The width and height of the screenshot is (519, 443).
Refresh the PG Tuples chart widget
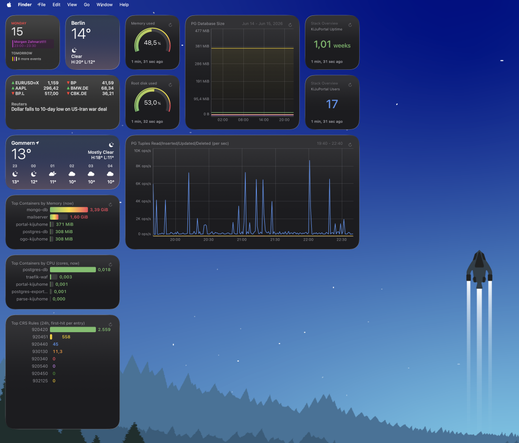pos(350,145)
